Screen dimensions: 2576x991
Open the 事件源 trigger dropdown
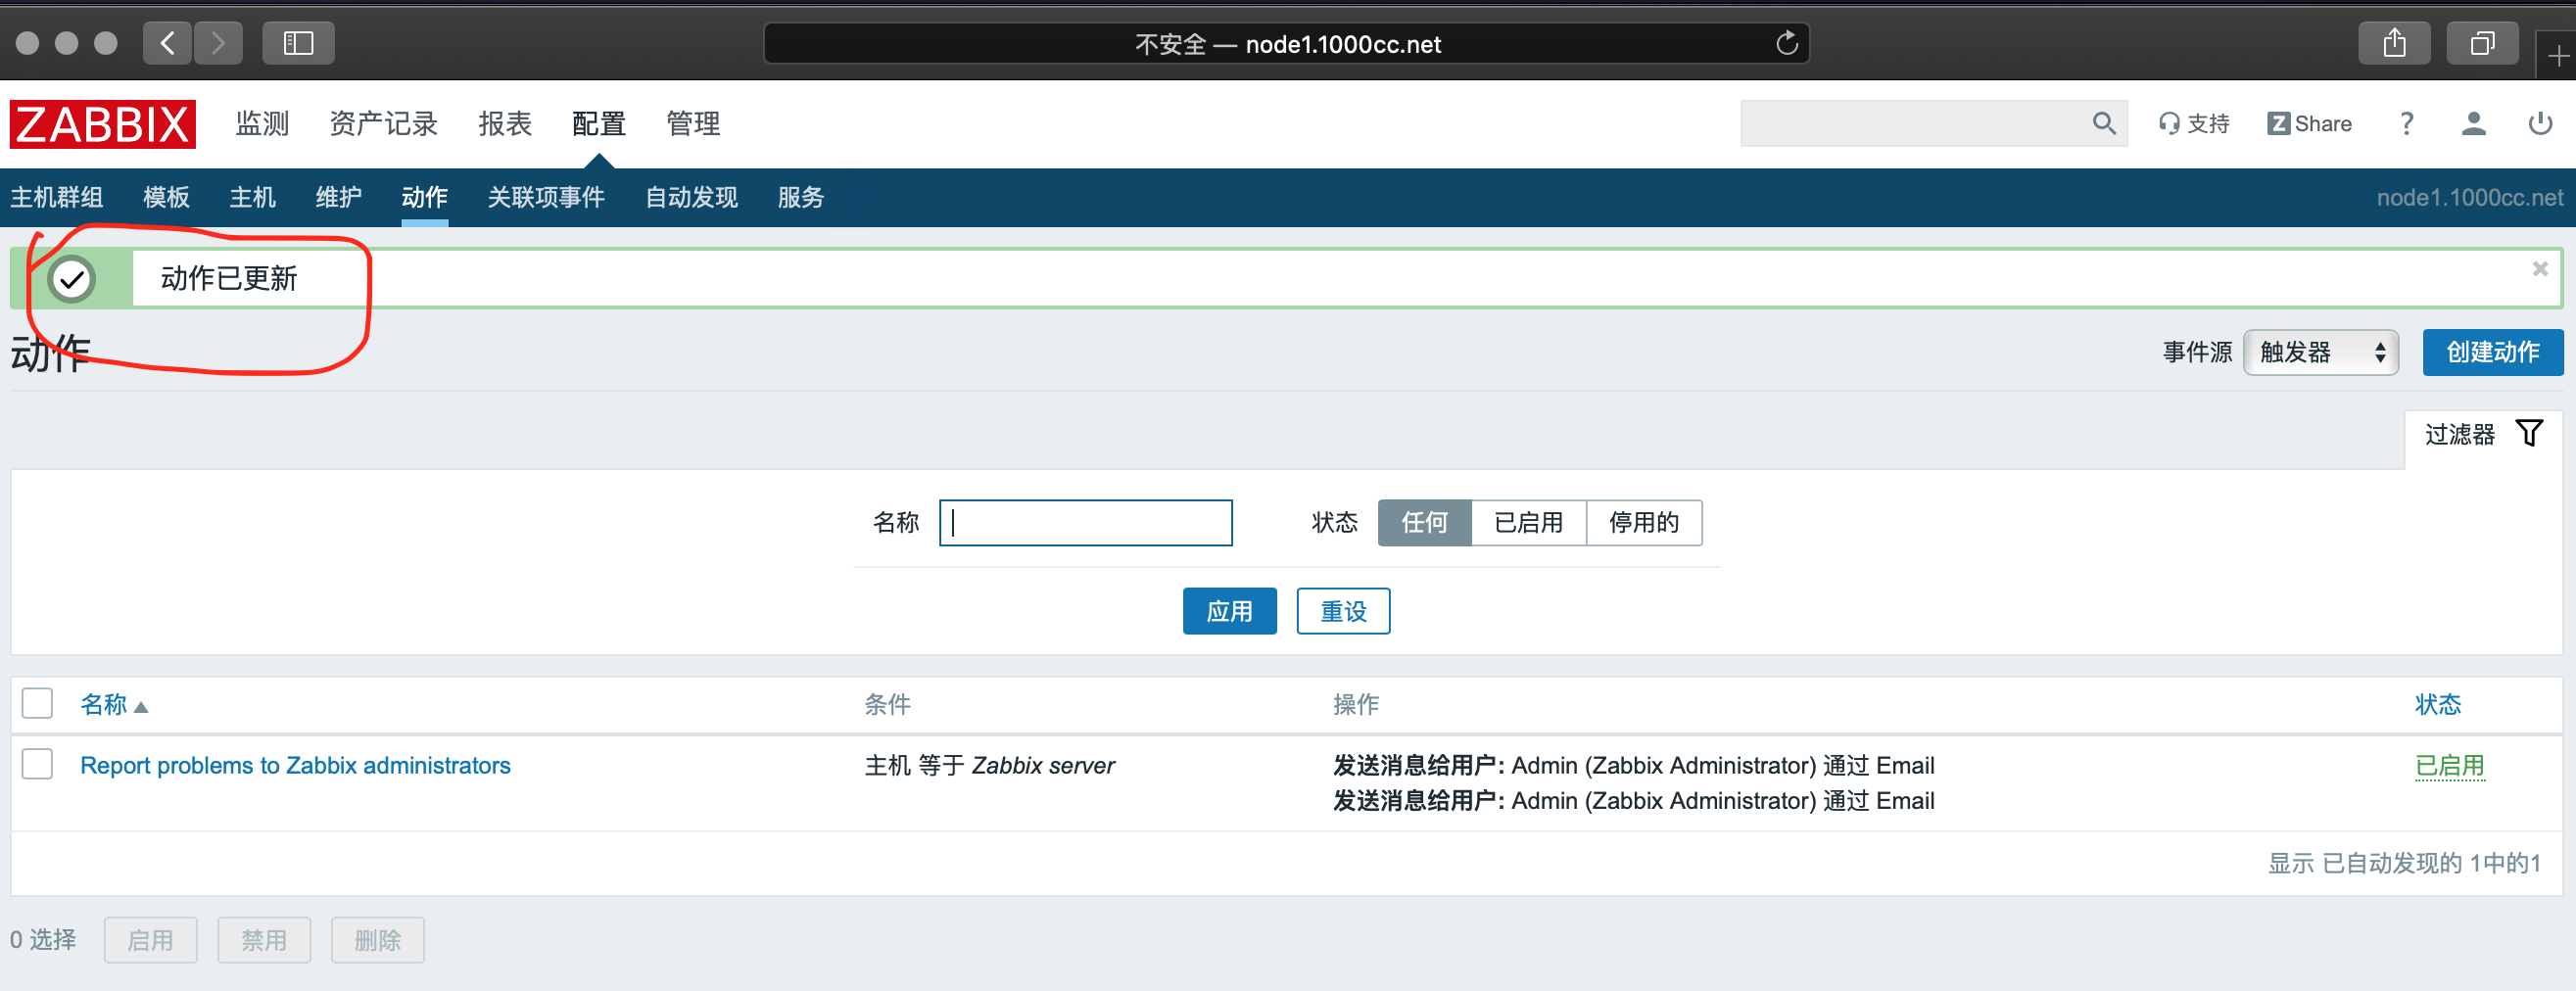click(x=2320, y=352)
